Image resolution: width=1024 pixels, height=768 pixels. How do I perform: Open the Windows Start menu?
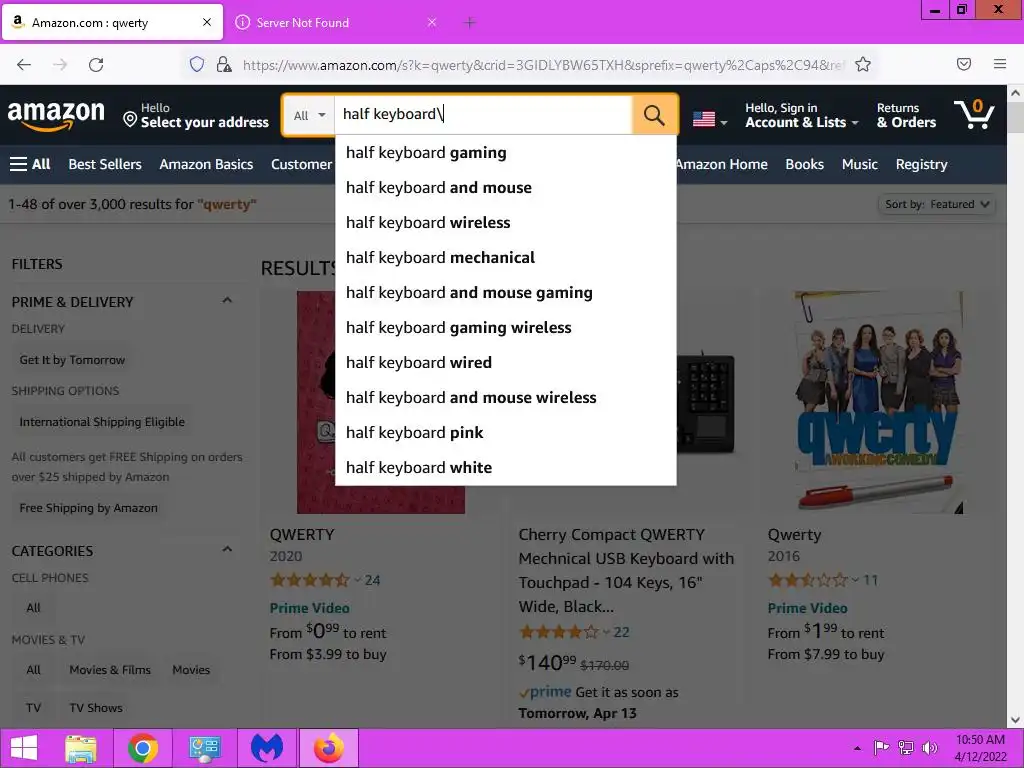(24, 748)
